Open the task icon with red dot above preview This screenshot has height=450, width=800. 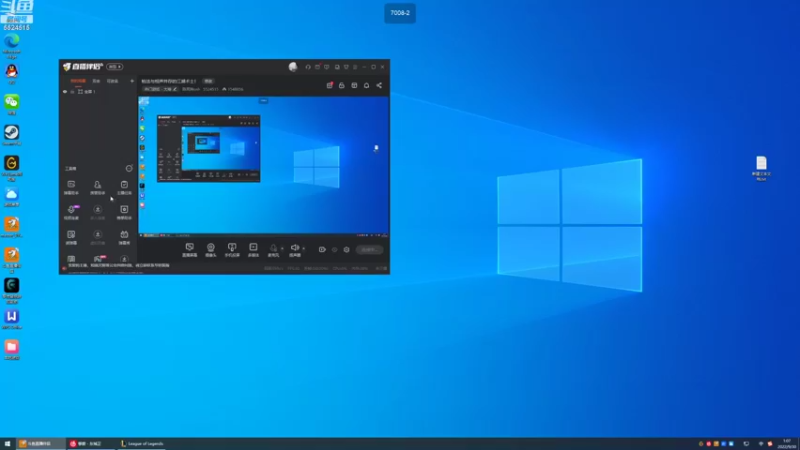(330, 85)
